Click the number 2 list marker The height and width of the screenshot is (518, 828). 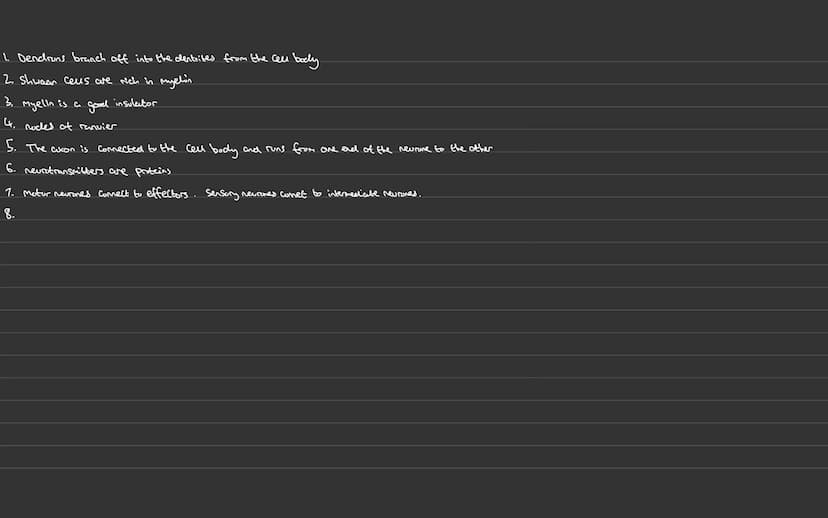tap(8, 80)
